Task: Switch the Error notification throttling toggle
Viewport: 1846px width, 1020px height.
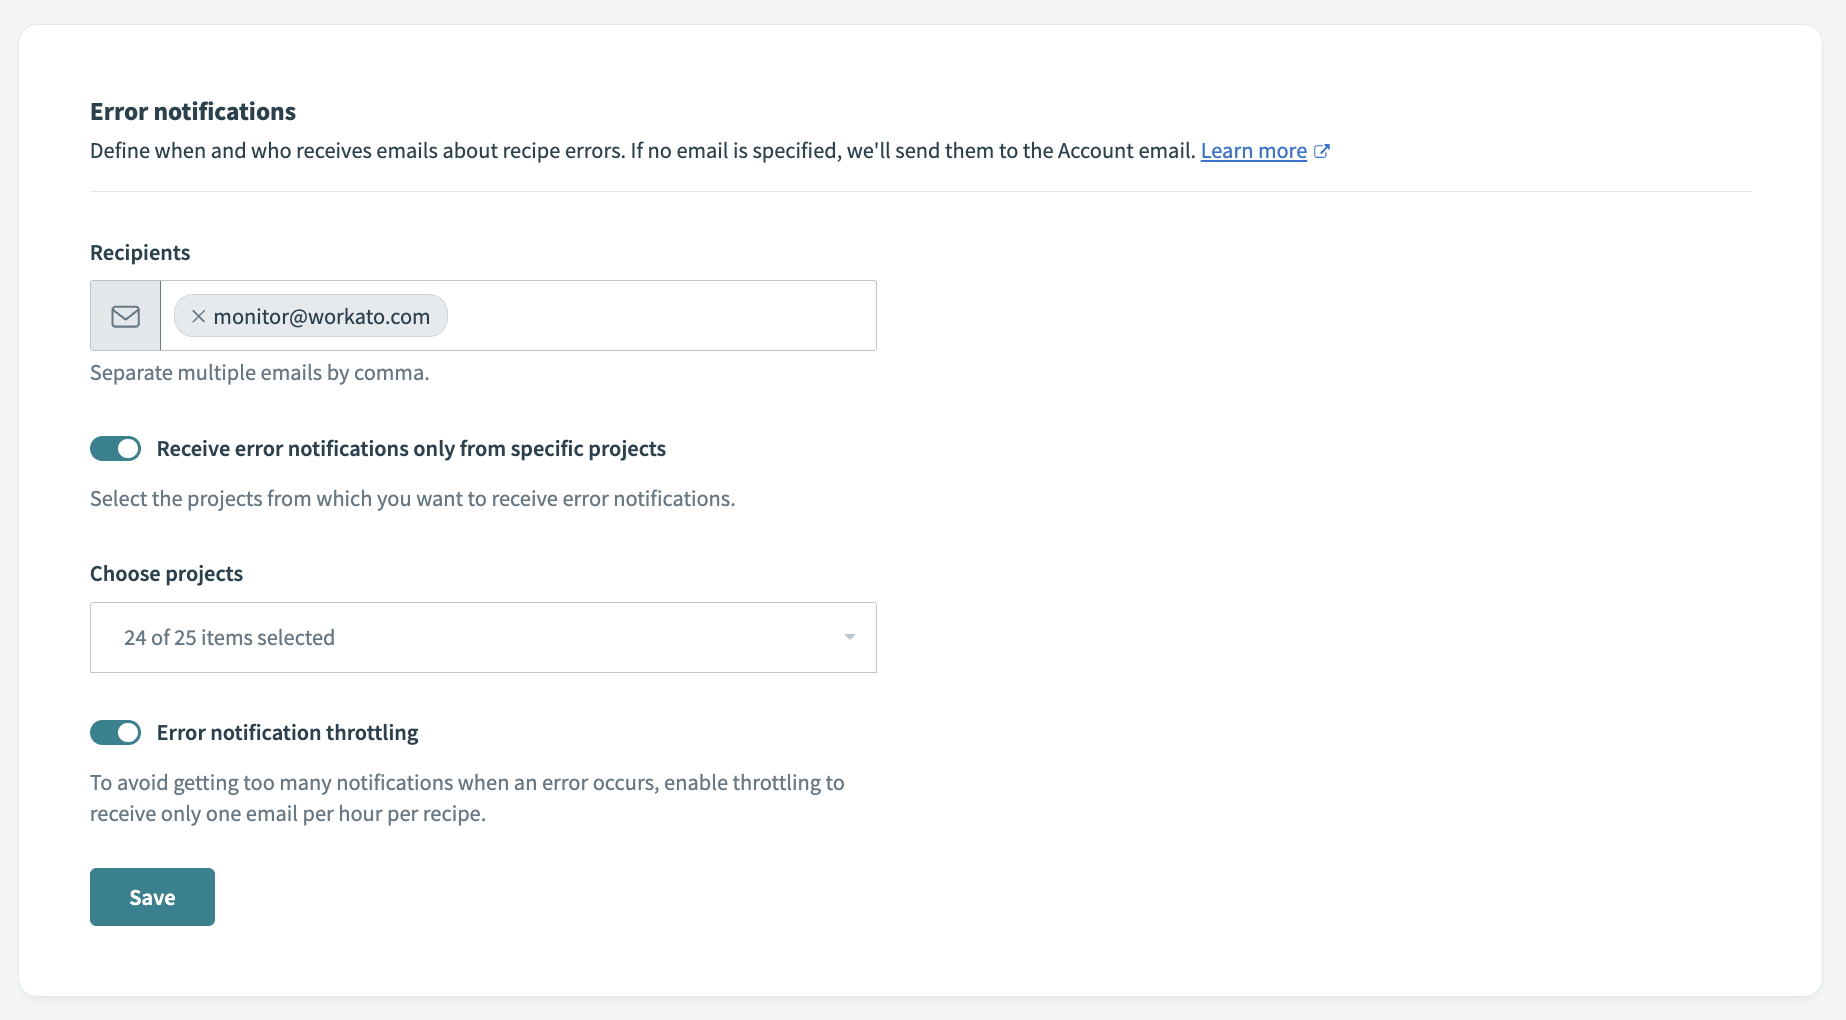Action: 115,732
